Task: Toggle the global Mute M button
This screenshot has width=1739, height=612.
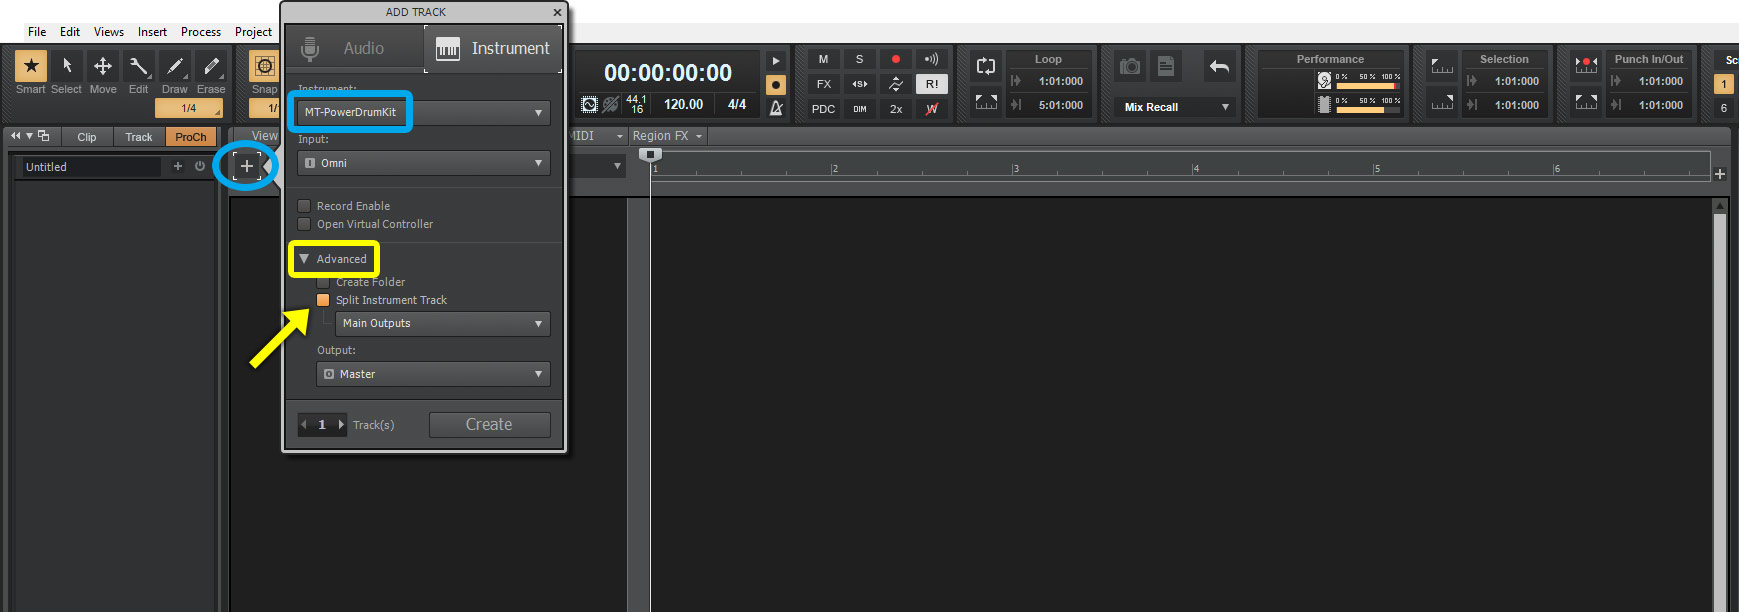Action: point(823,60)
